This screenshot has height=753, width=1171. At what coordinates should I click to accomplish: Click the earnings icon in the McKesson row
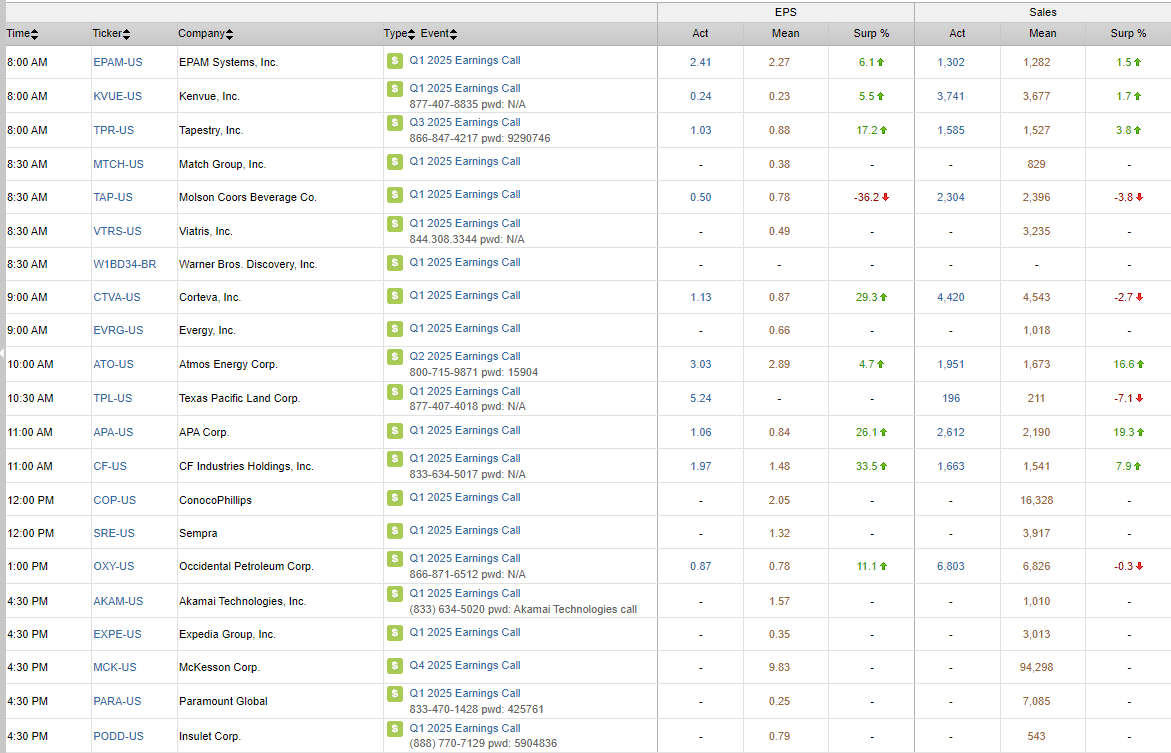395,665
